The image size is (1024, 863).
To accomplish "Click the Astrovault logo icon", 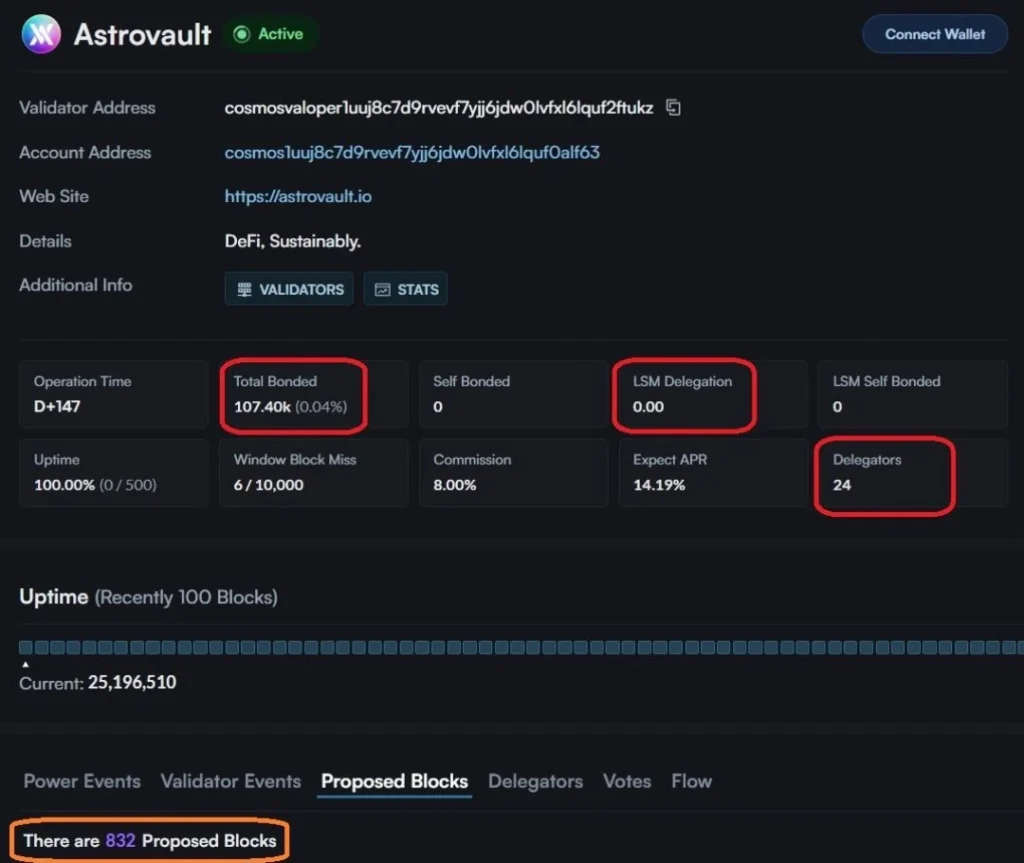I will tap(42, 34).
